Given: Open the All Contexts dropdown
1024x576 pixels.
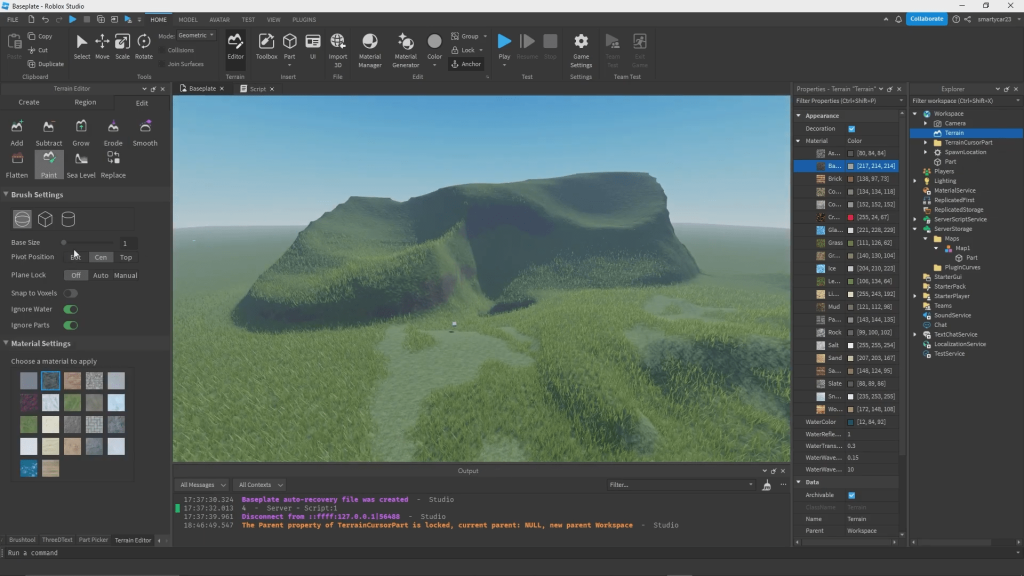Looking at the screenshot, I should click(x=261, y=485).
